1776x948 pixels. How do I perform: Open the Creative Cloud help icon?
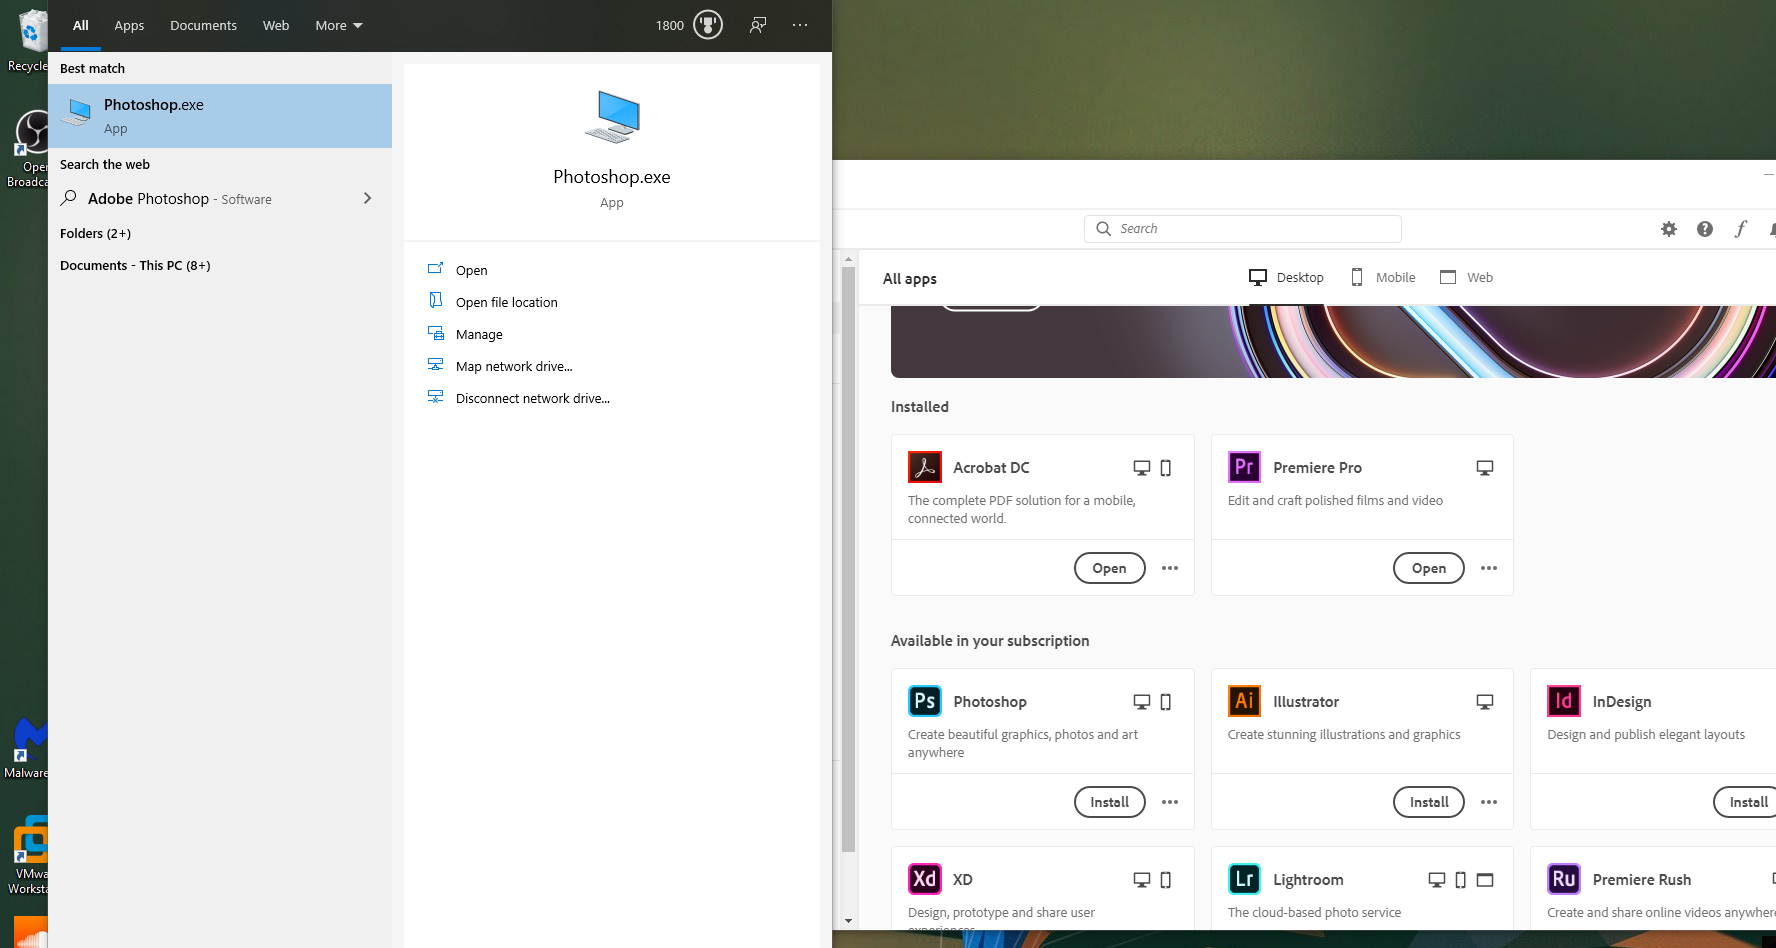[1705, 229]
